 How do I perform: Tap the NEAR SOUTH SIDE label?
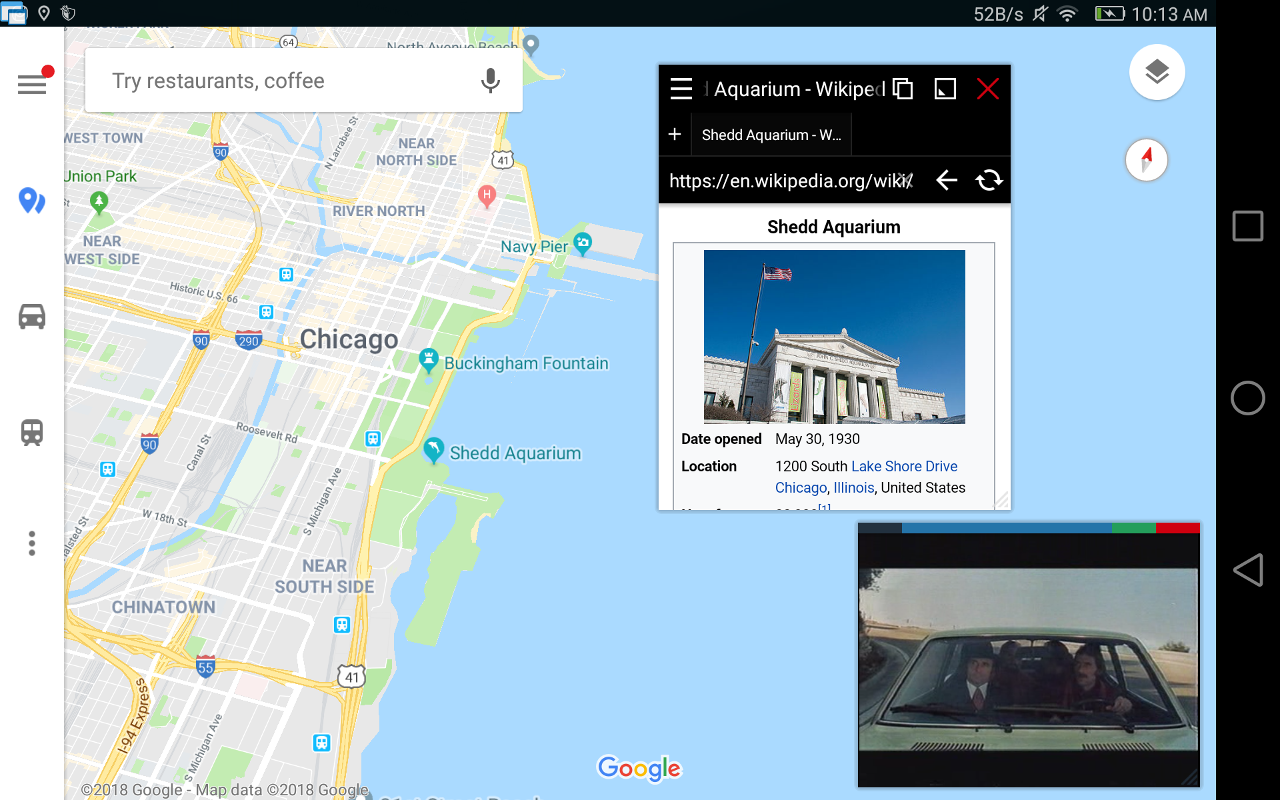click(x=325, y=576)
